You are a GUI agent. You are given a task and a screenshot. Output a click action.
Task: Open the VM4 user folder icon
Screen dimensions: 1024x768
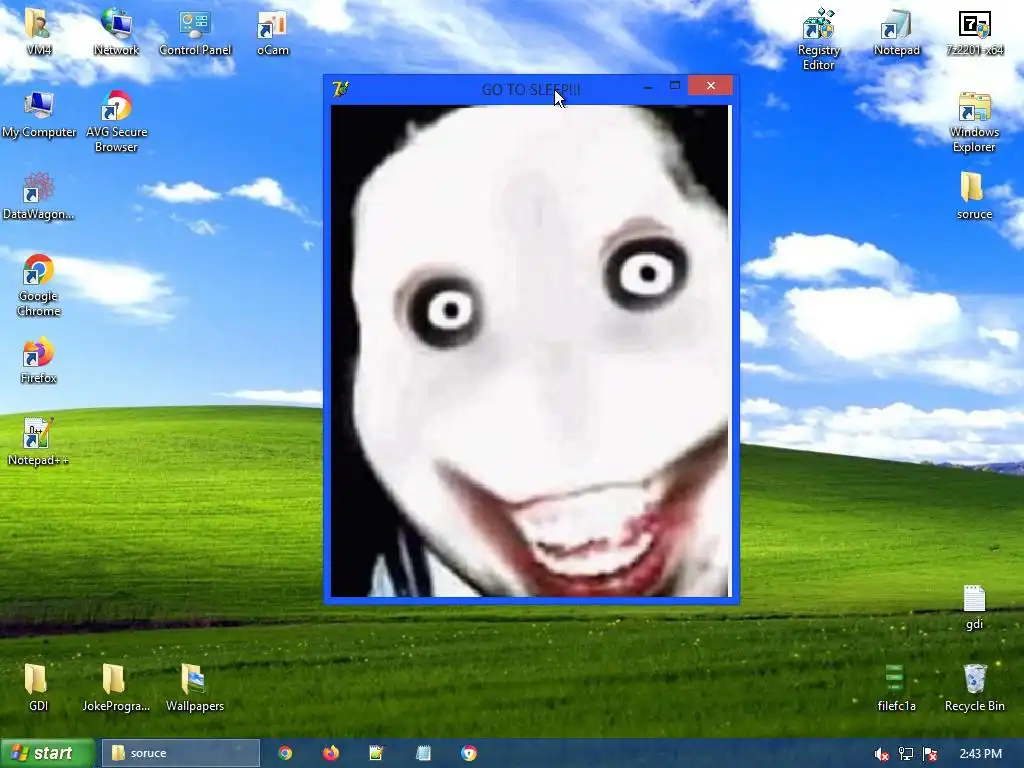[x=38, y=31]
